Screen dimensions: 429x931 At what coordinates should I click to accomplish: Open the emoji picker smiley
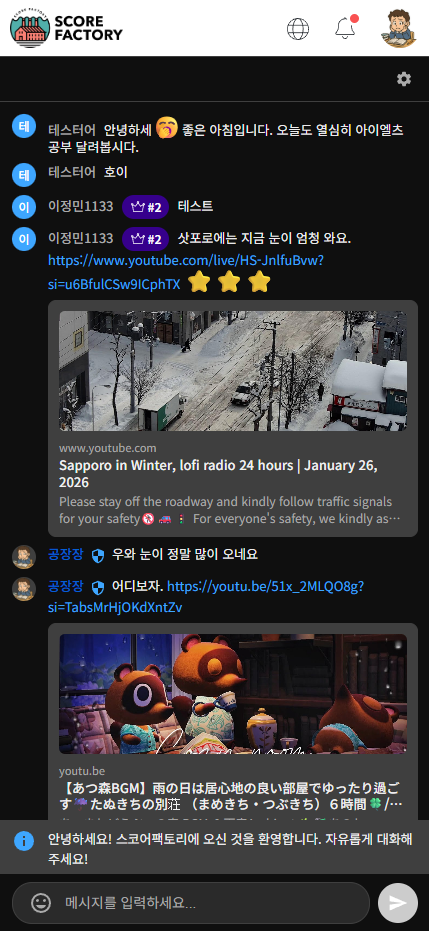point(41,903)
